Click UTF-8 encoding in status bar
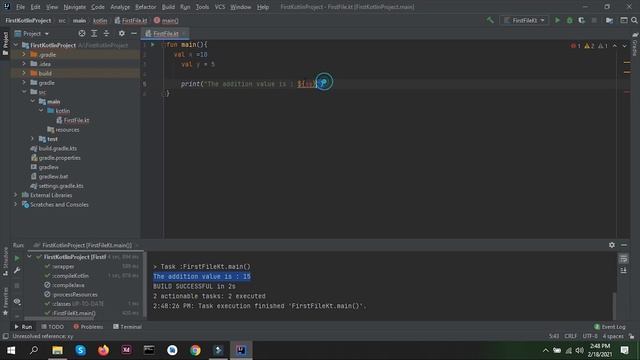The height and width of the screenshot is (360, 640). (x=590, y=336)
